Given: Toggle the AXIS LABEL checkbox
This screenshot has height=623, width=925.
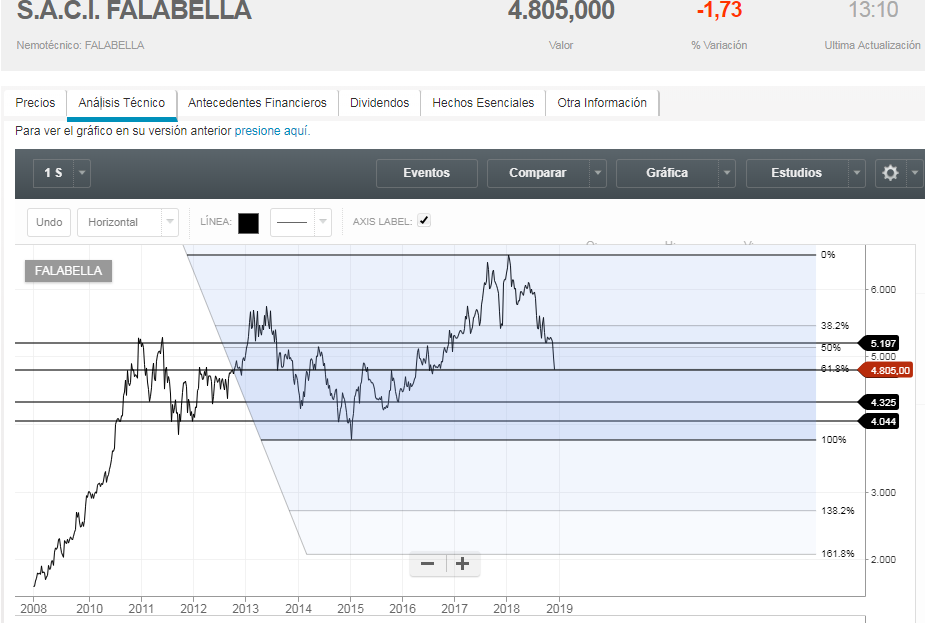Looking at the screenshot, I should tap(424, 221).
